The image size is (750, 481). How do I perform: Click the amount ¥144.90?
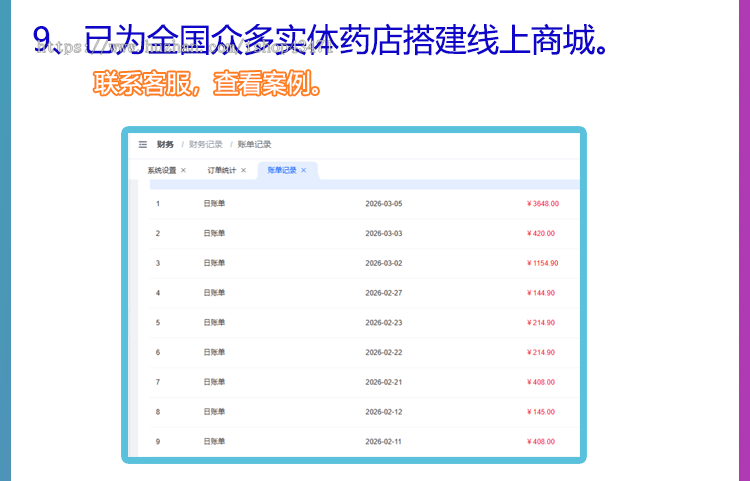point(540,293)
